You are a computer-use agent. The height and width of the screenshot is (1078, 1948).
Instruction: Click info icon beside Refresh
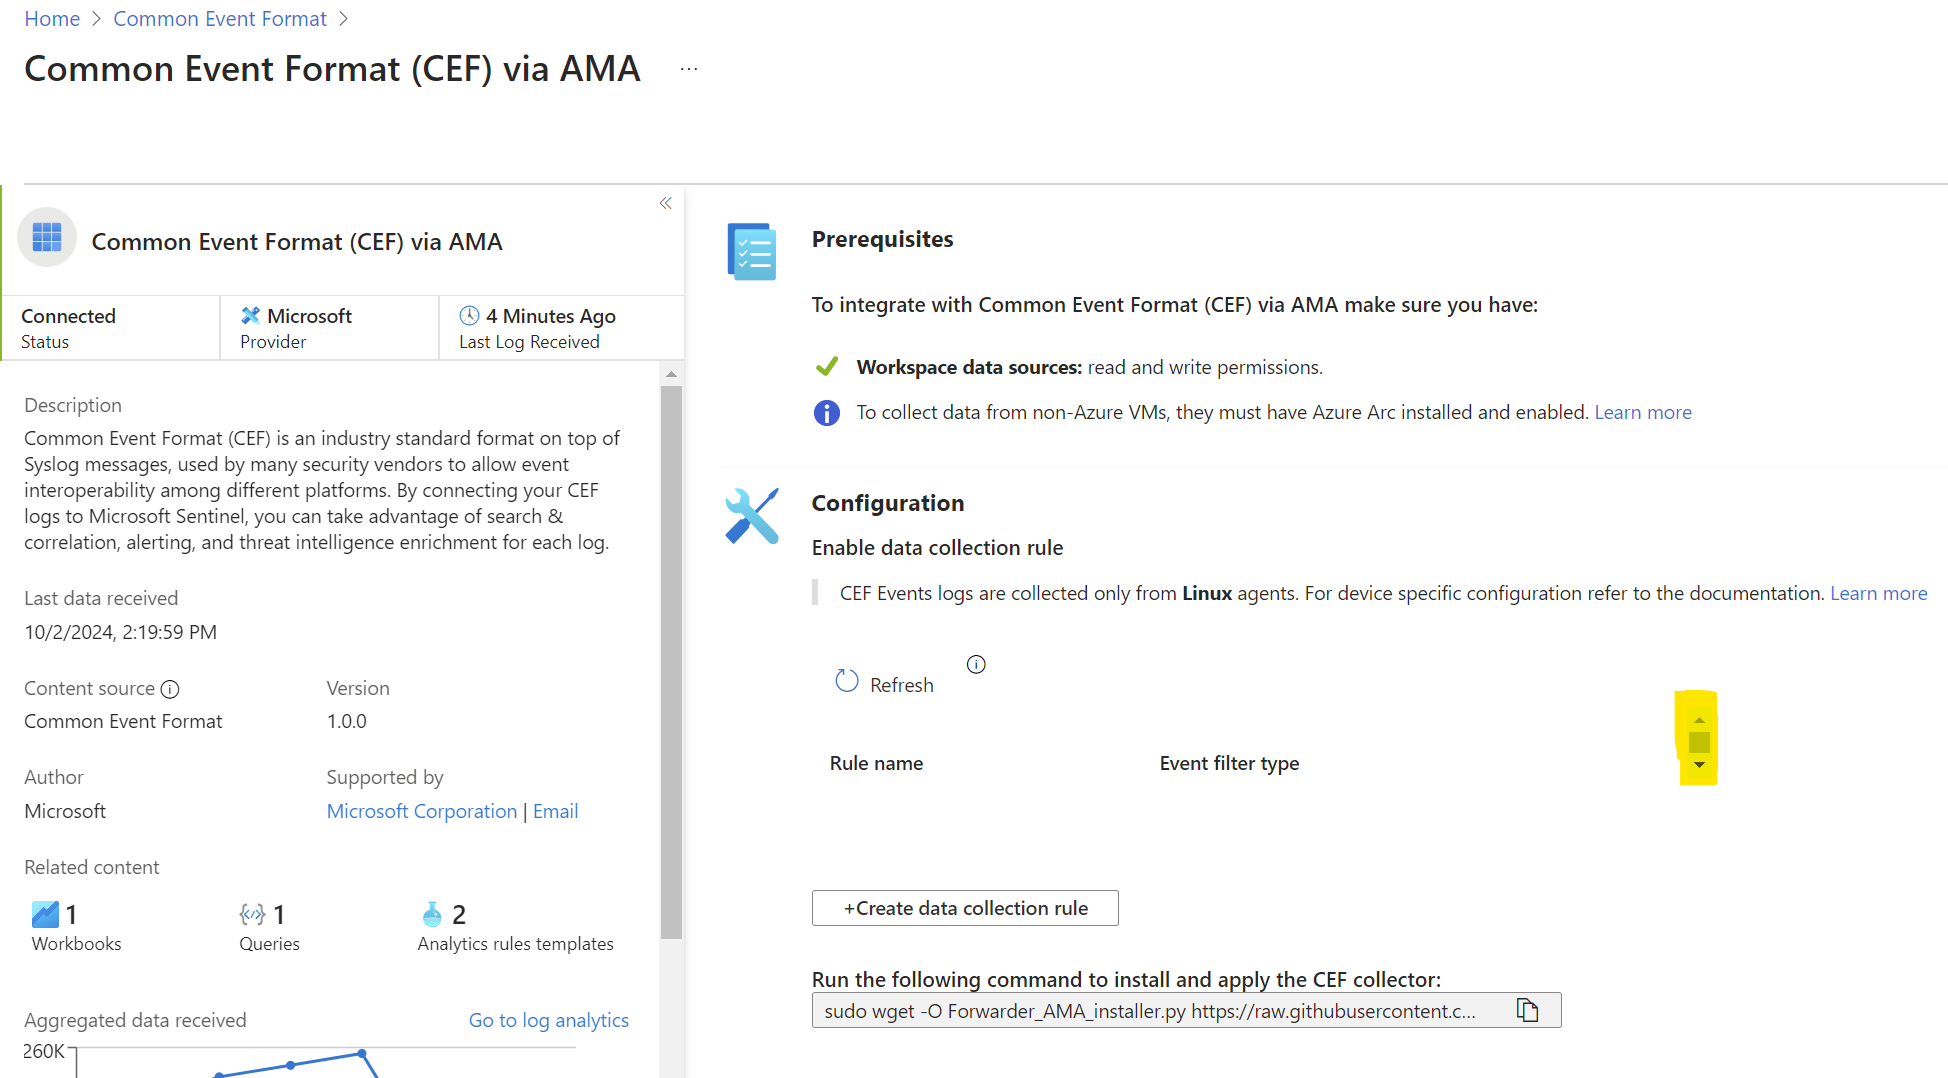coord(976,664)
